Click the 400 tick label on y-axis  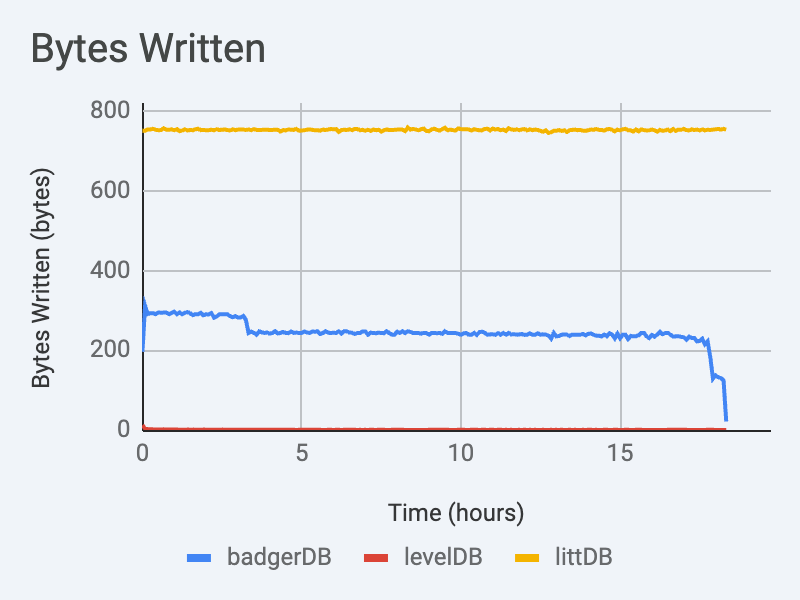point(111,270)
